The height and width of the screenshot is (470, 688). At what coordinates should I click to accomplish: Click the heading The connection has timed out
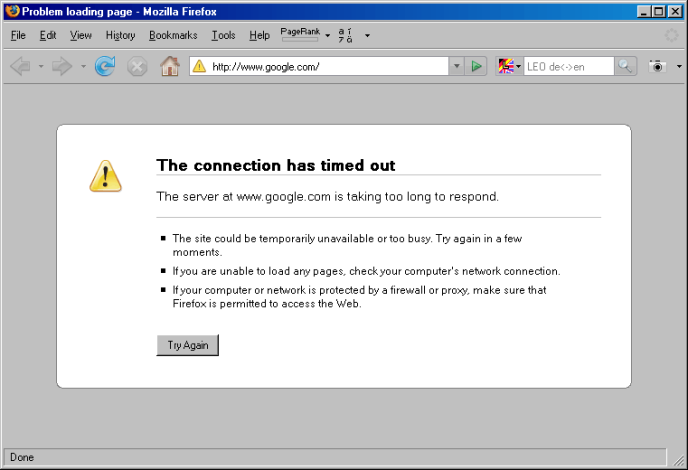pyautogui.click(x=276, y=165)
